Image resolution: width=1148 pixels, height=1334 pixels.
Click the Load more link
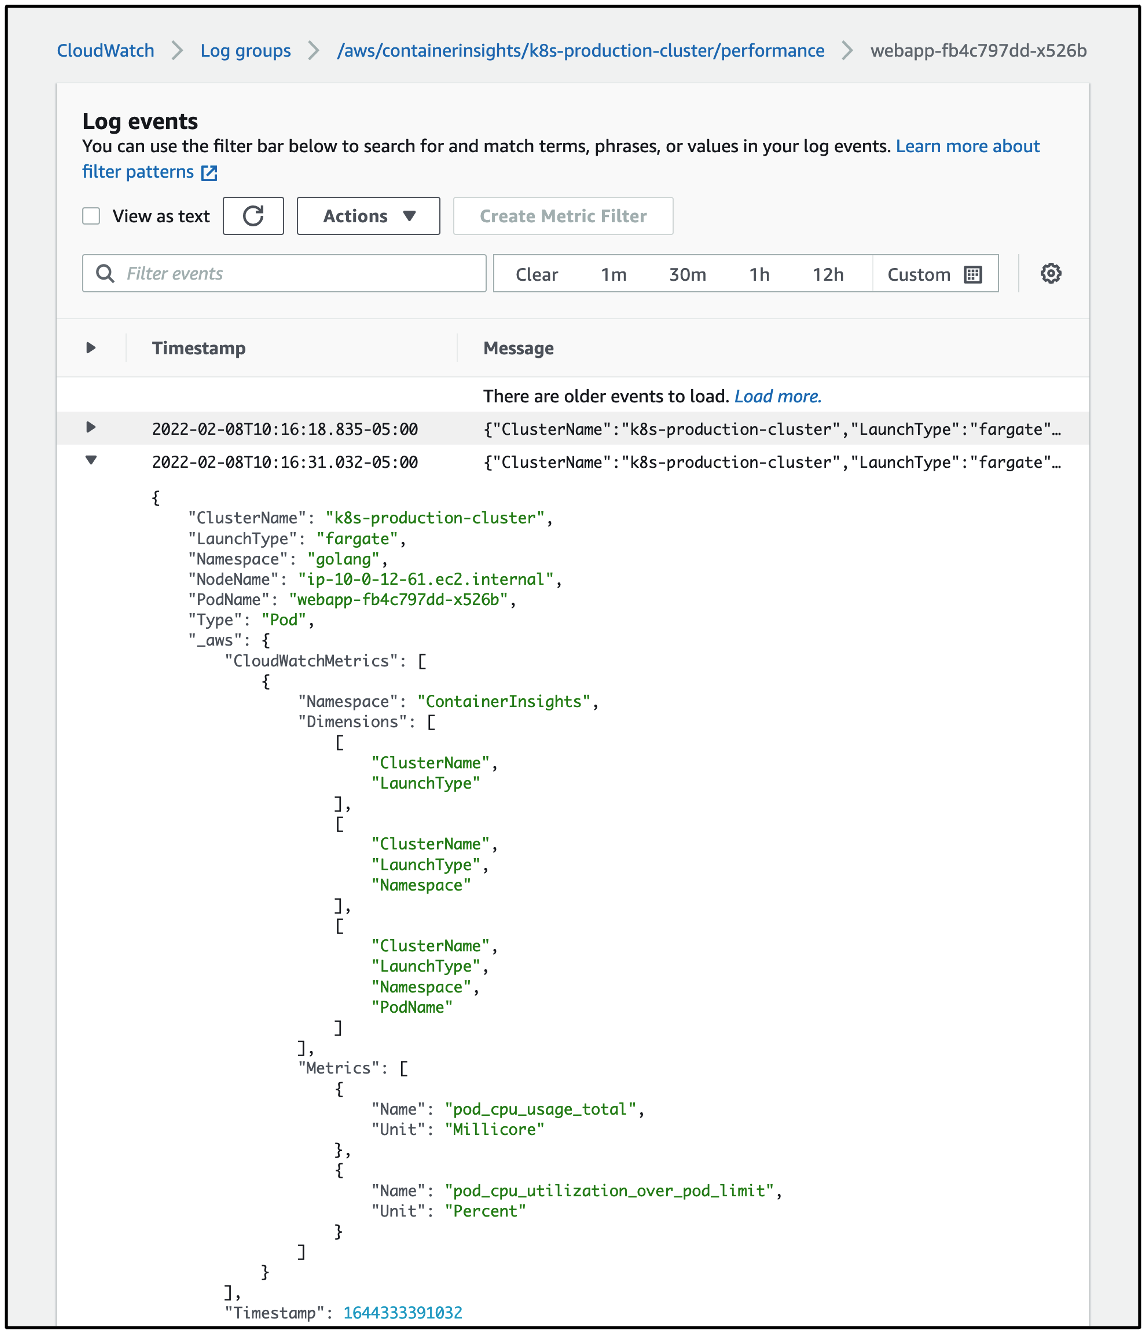(777, 396)
